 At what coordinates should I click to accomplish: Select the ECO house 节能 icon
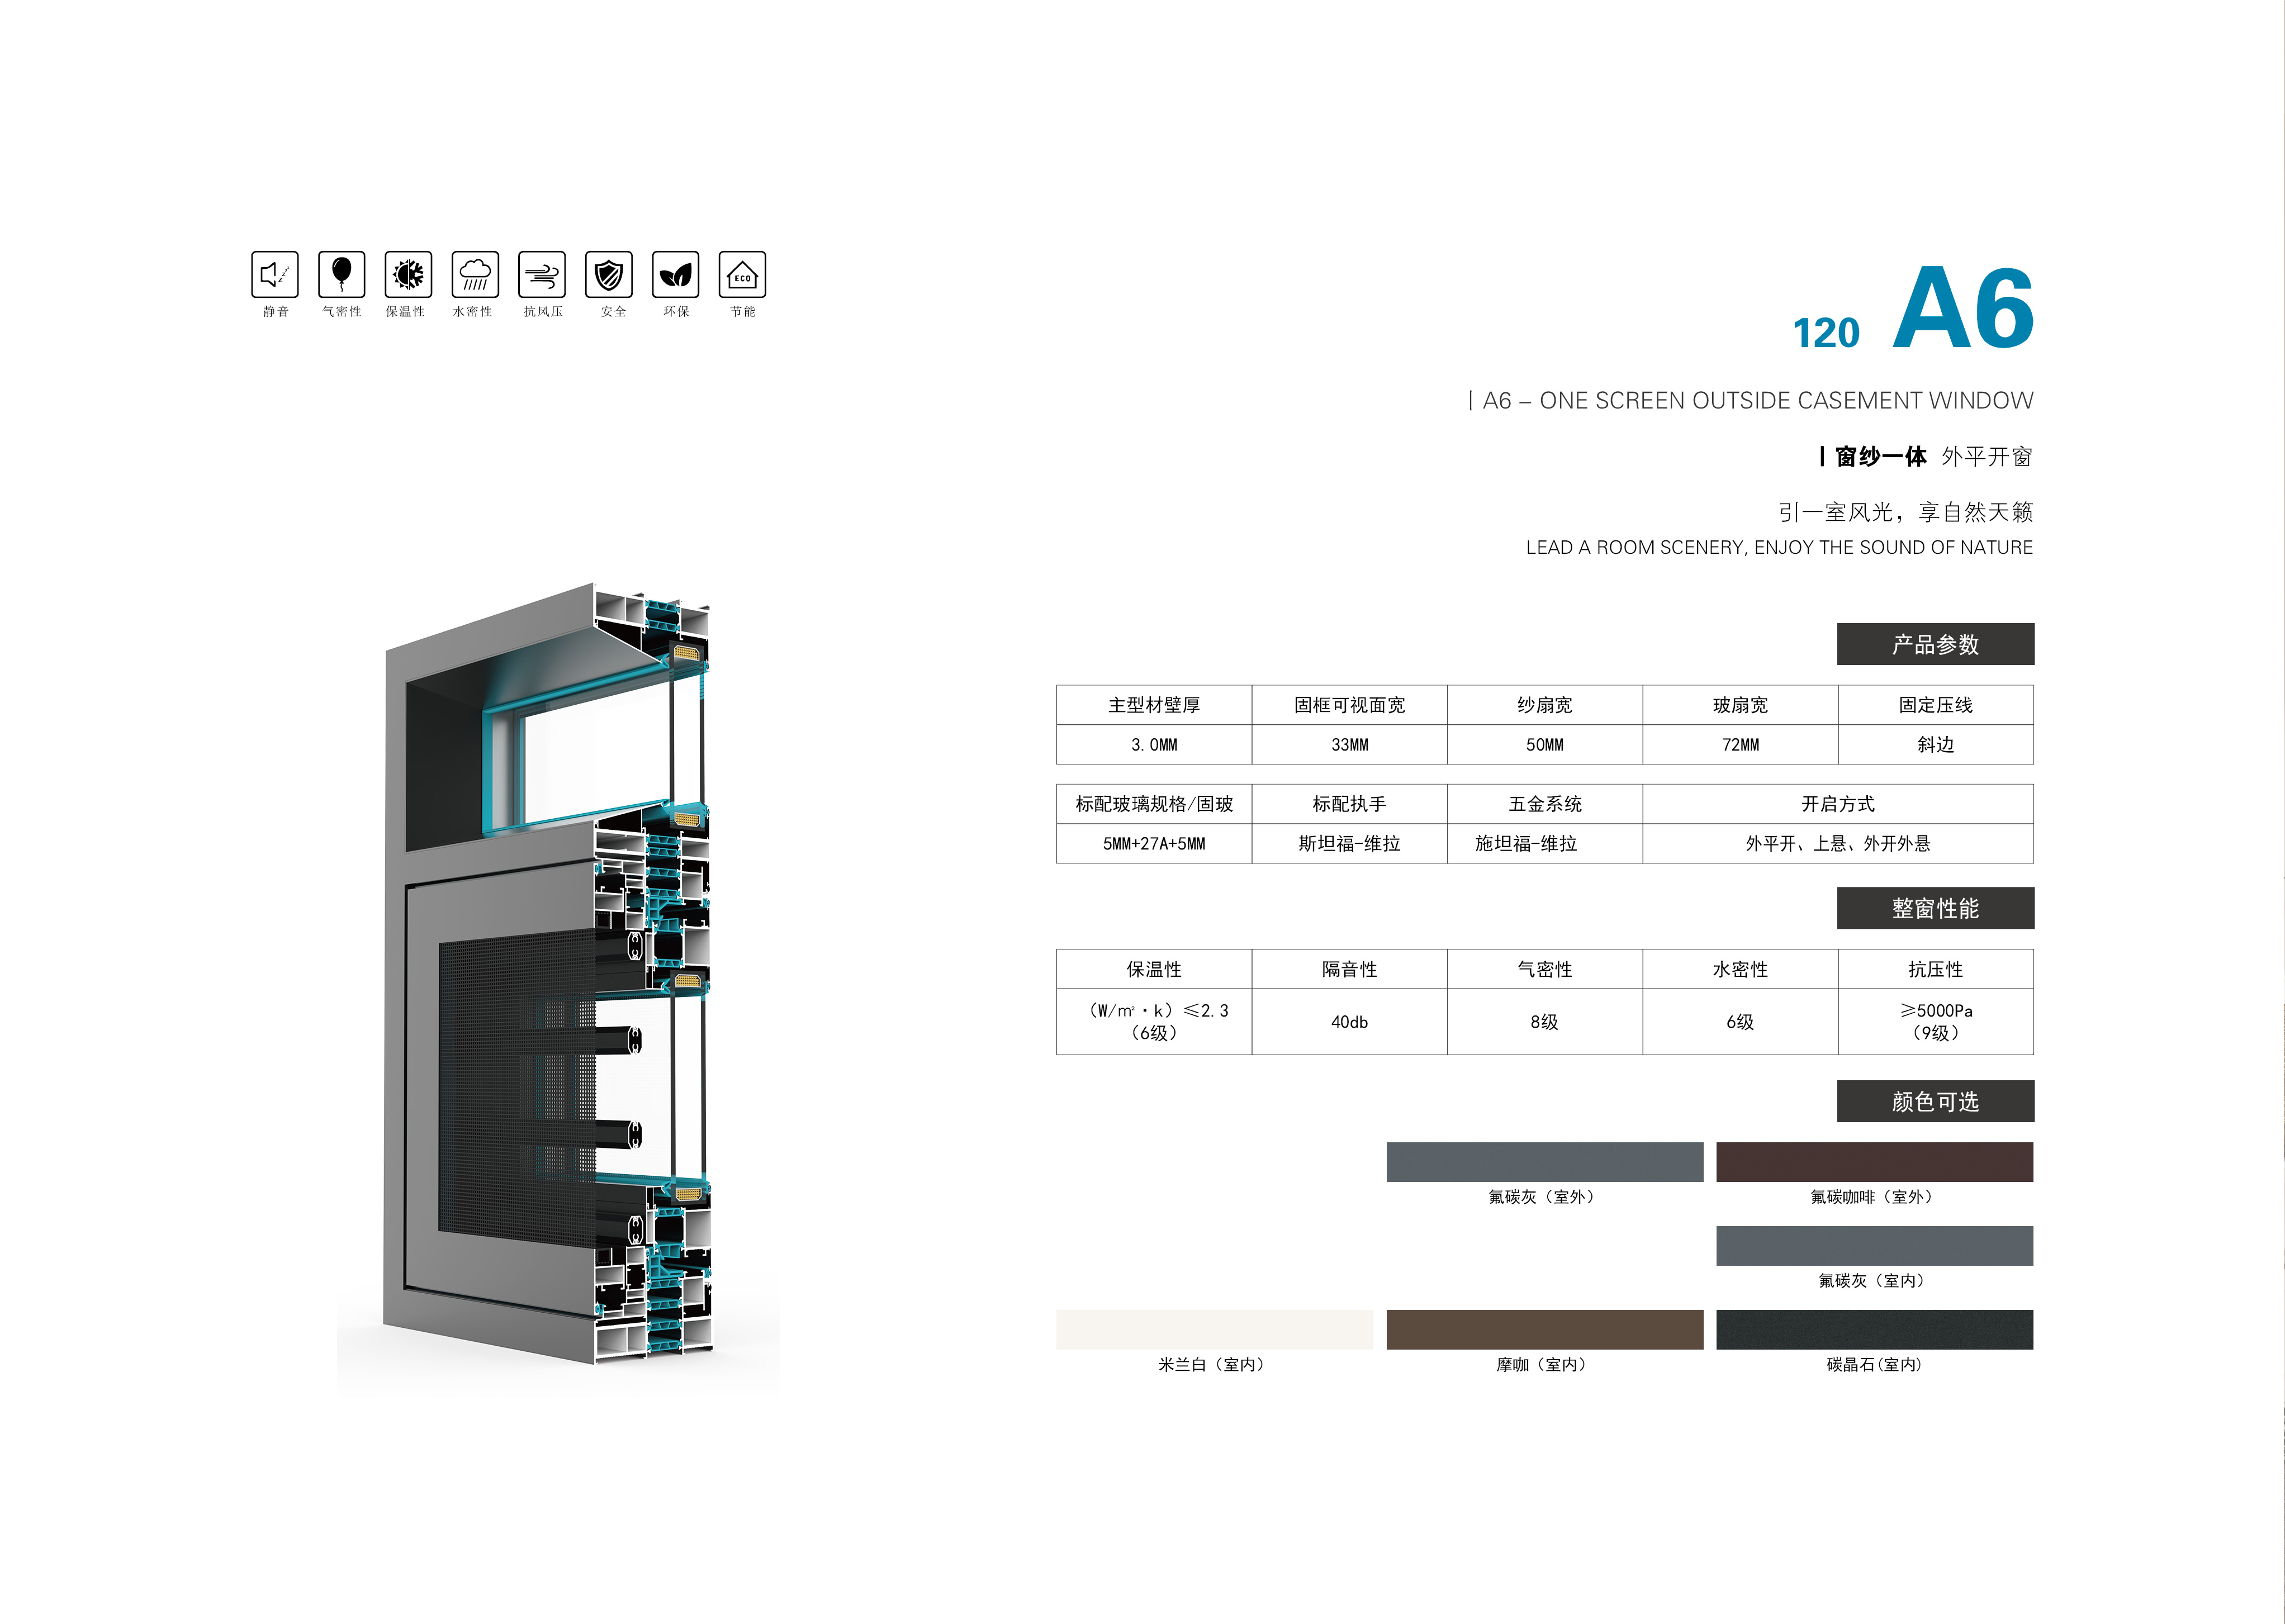pos(742,274)
